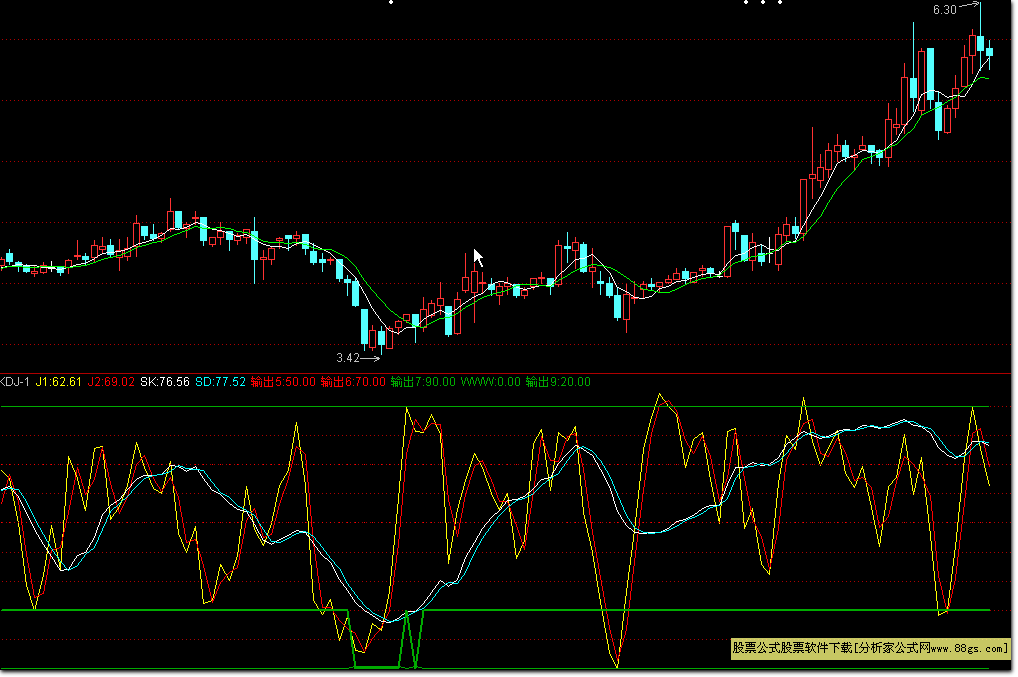The image size is (1018, 677).
Task: Click the white SK:76.56 reading
Action: click(x=165, y=382)
